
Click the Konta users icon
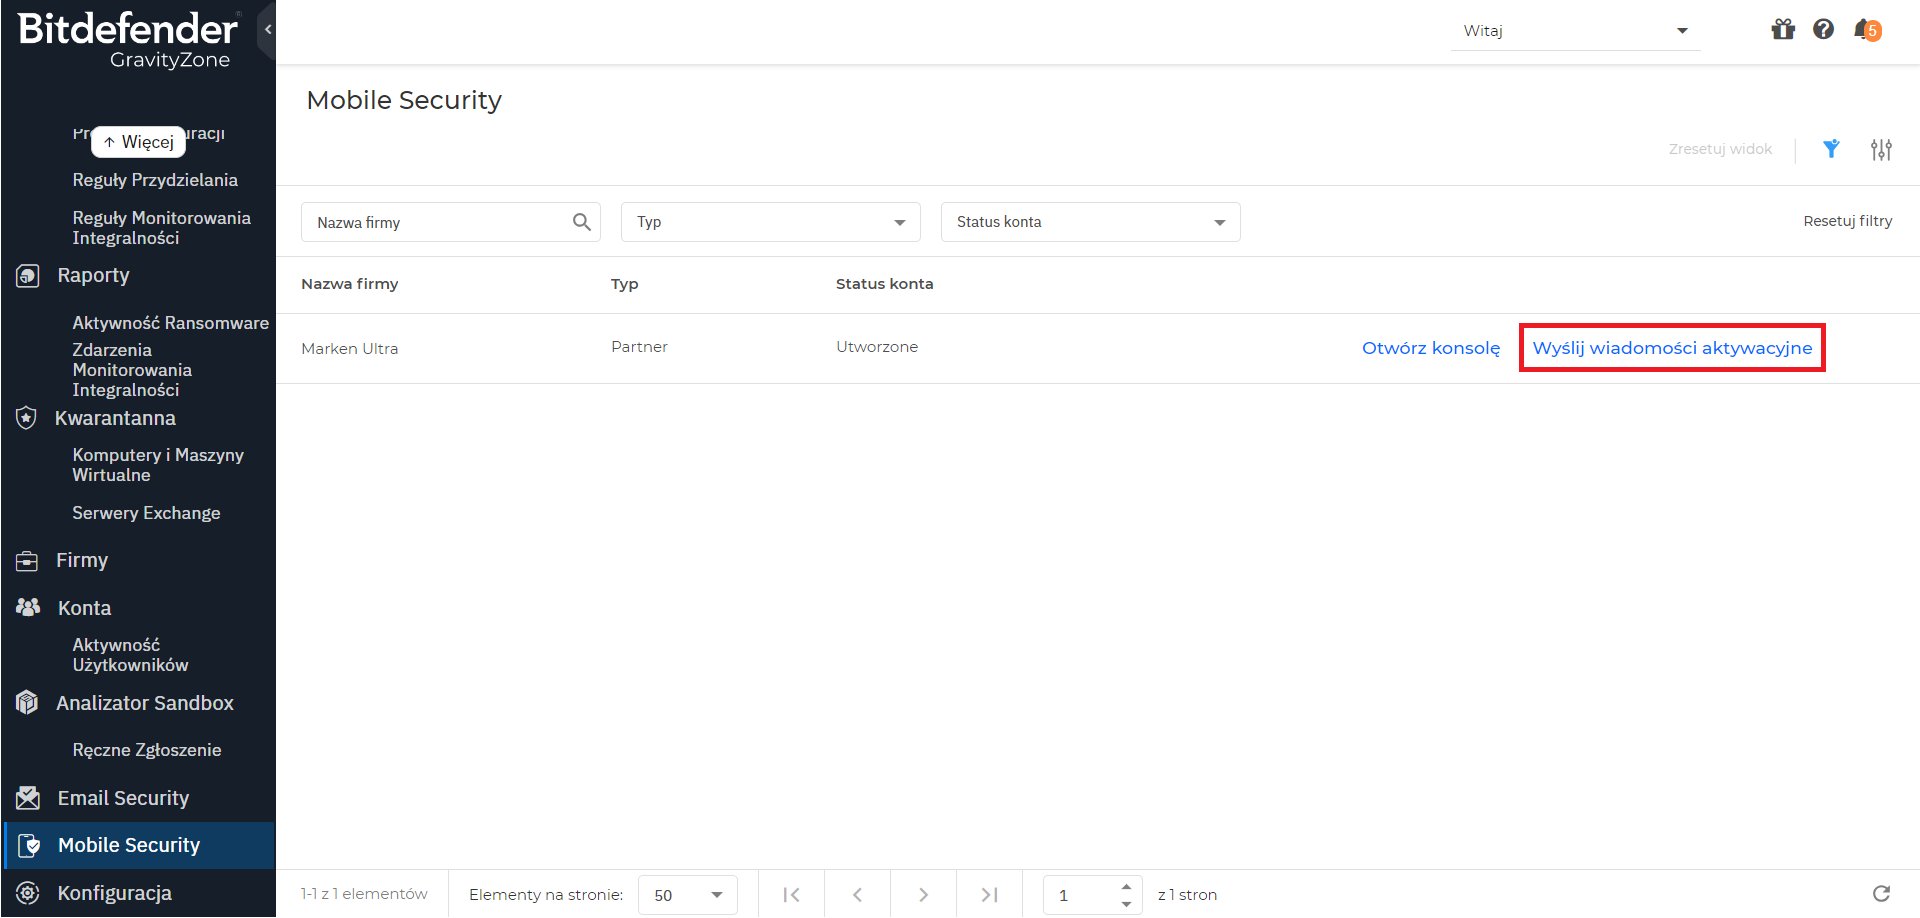pos(28,607)
